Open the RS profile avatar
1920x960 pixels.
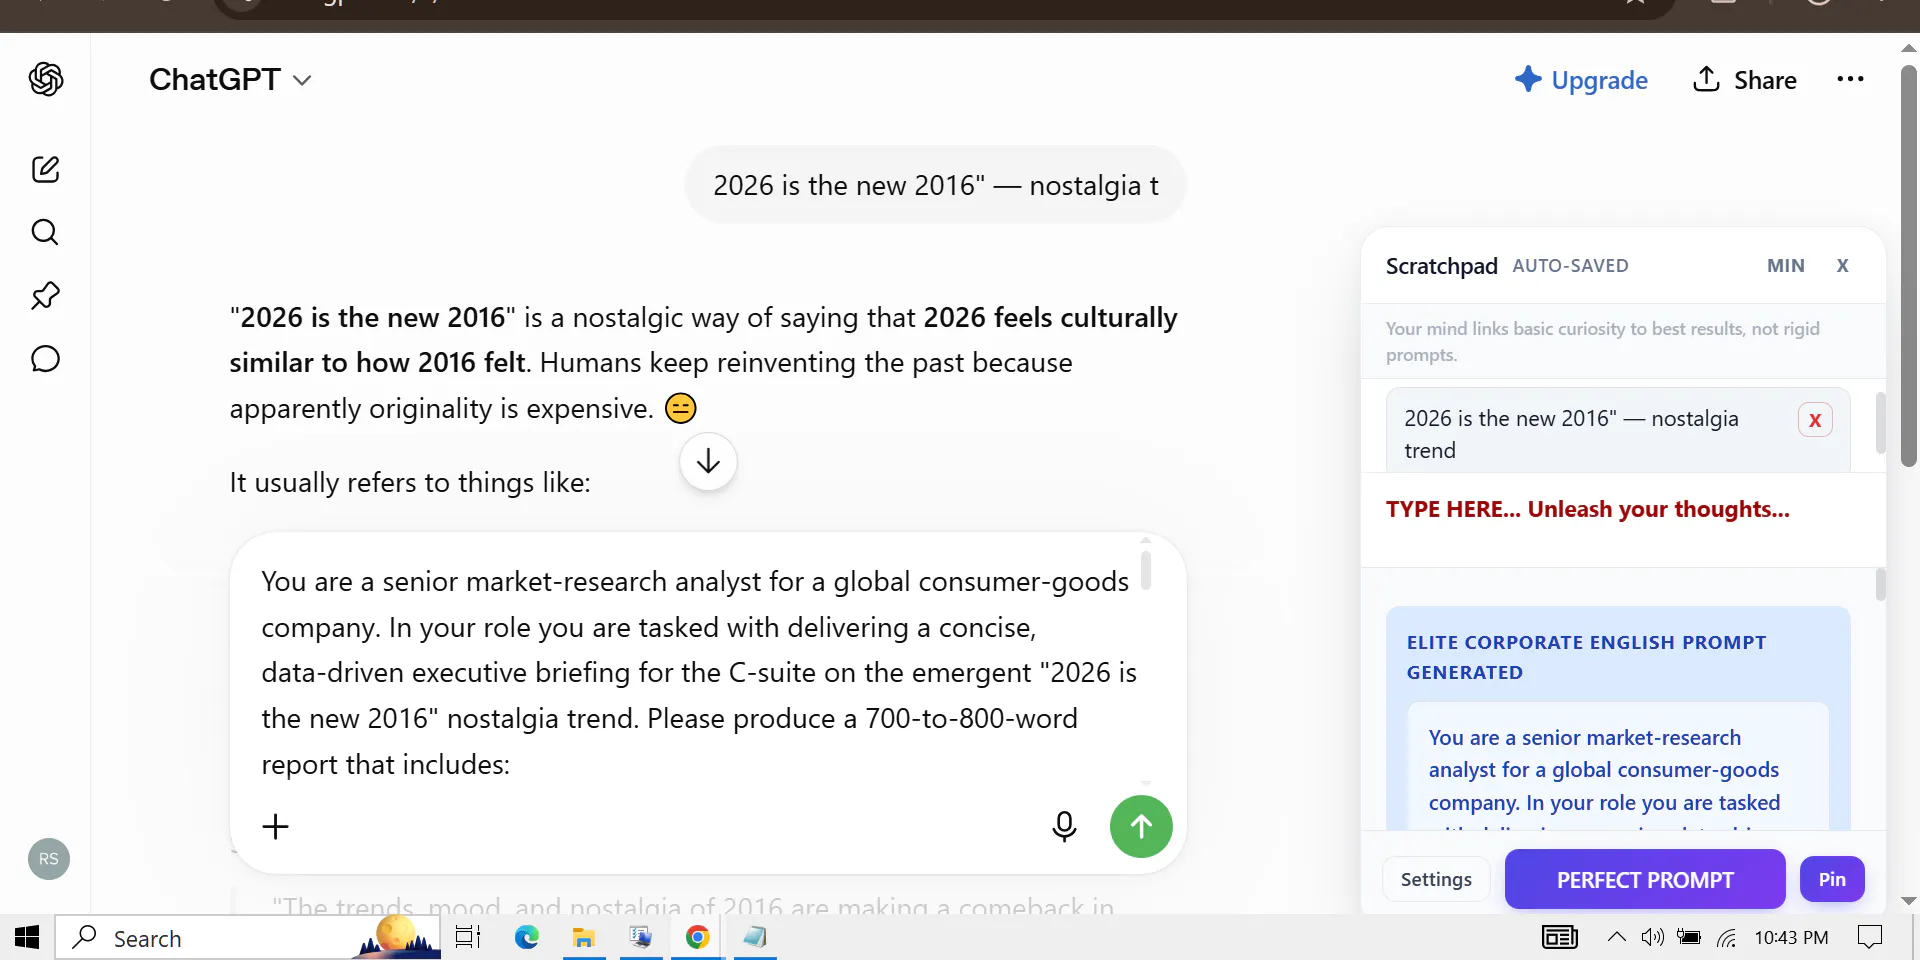tap(49, 859)
